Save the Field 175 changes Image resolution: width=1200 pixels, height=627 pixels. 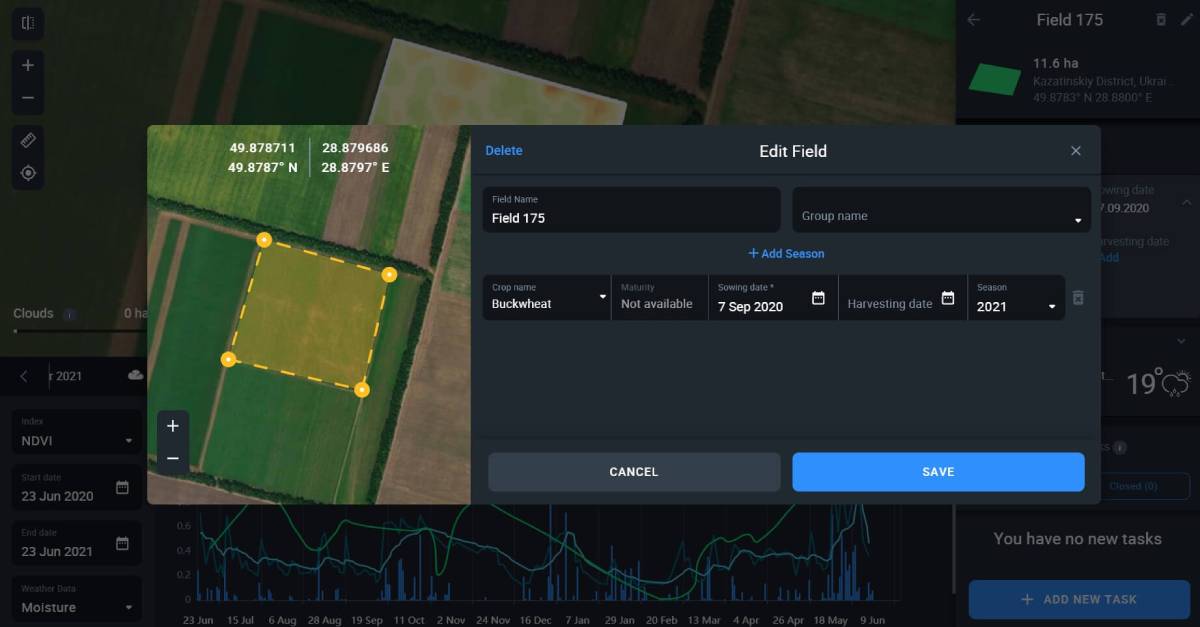pos(937,471)
